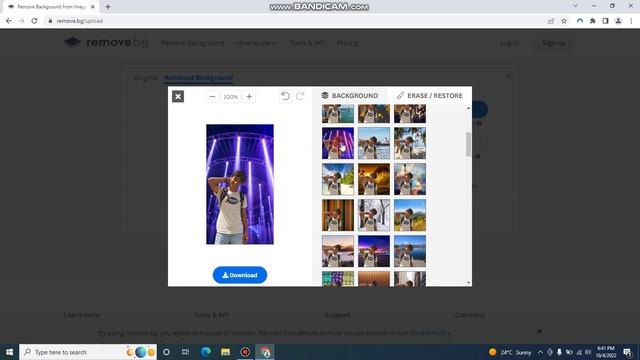640x360 pixels.
Task: Select the purple night city background thumbnail
Action: [x=374, y=251]
